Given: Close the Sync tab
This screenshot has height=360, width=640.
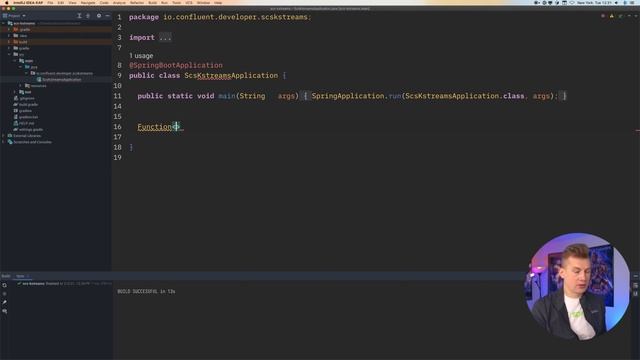Looking at the screenshot, I should coord(28,276).
